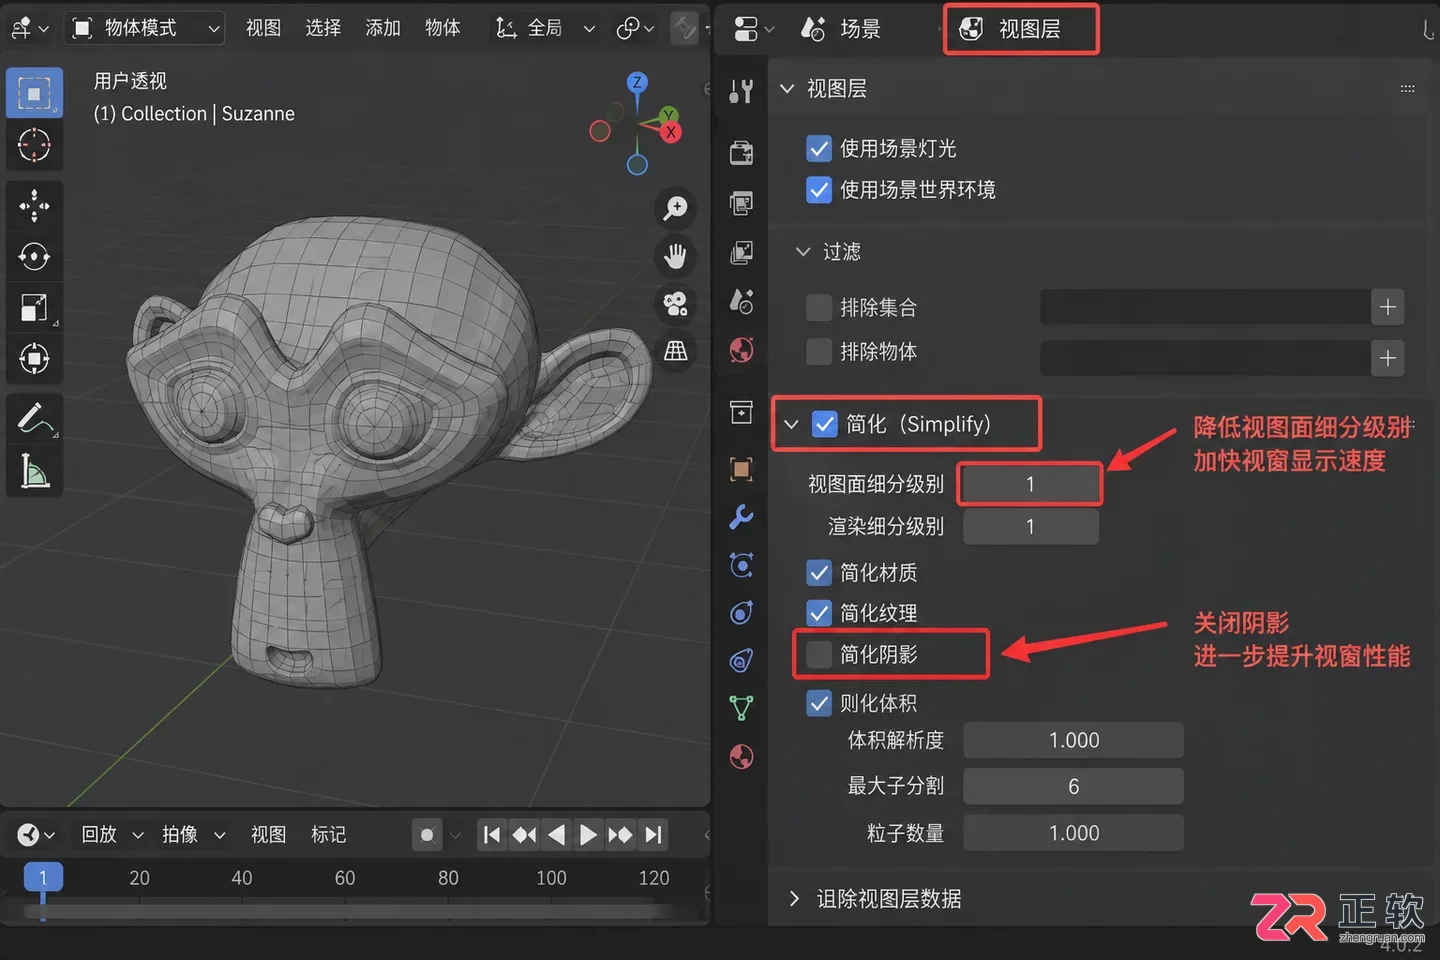Collapse the 过滤 subpanel
The height and width of the screenshot is (960, 1440).
point(803,252)
